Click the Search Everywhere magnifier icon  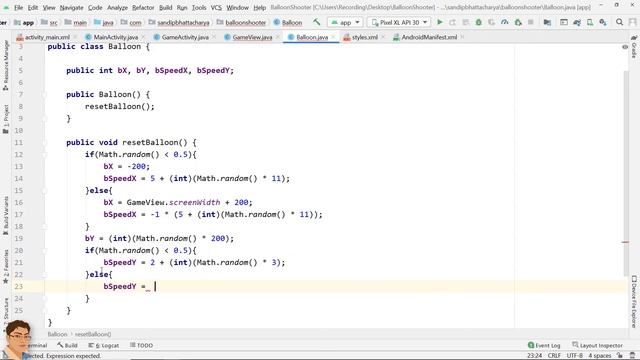(x=619, y=22)
